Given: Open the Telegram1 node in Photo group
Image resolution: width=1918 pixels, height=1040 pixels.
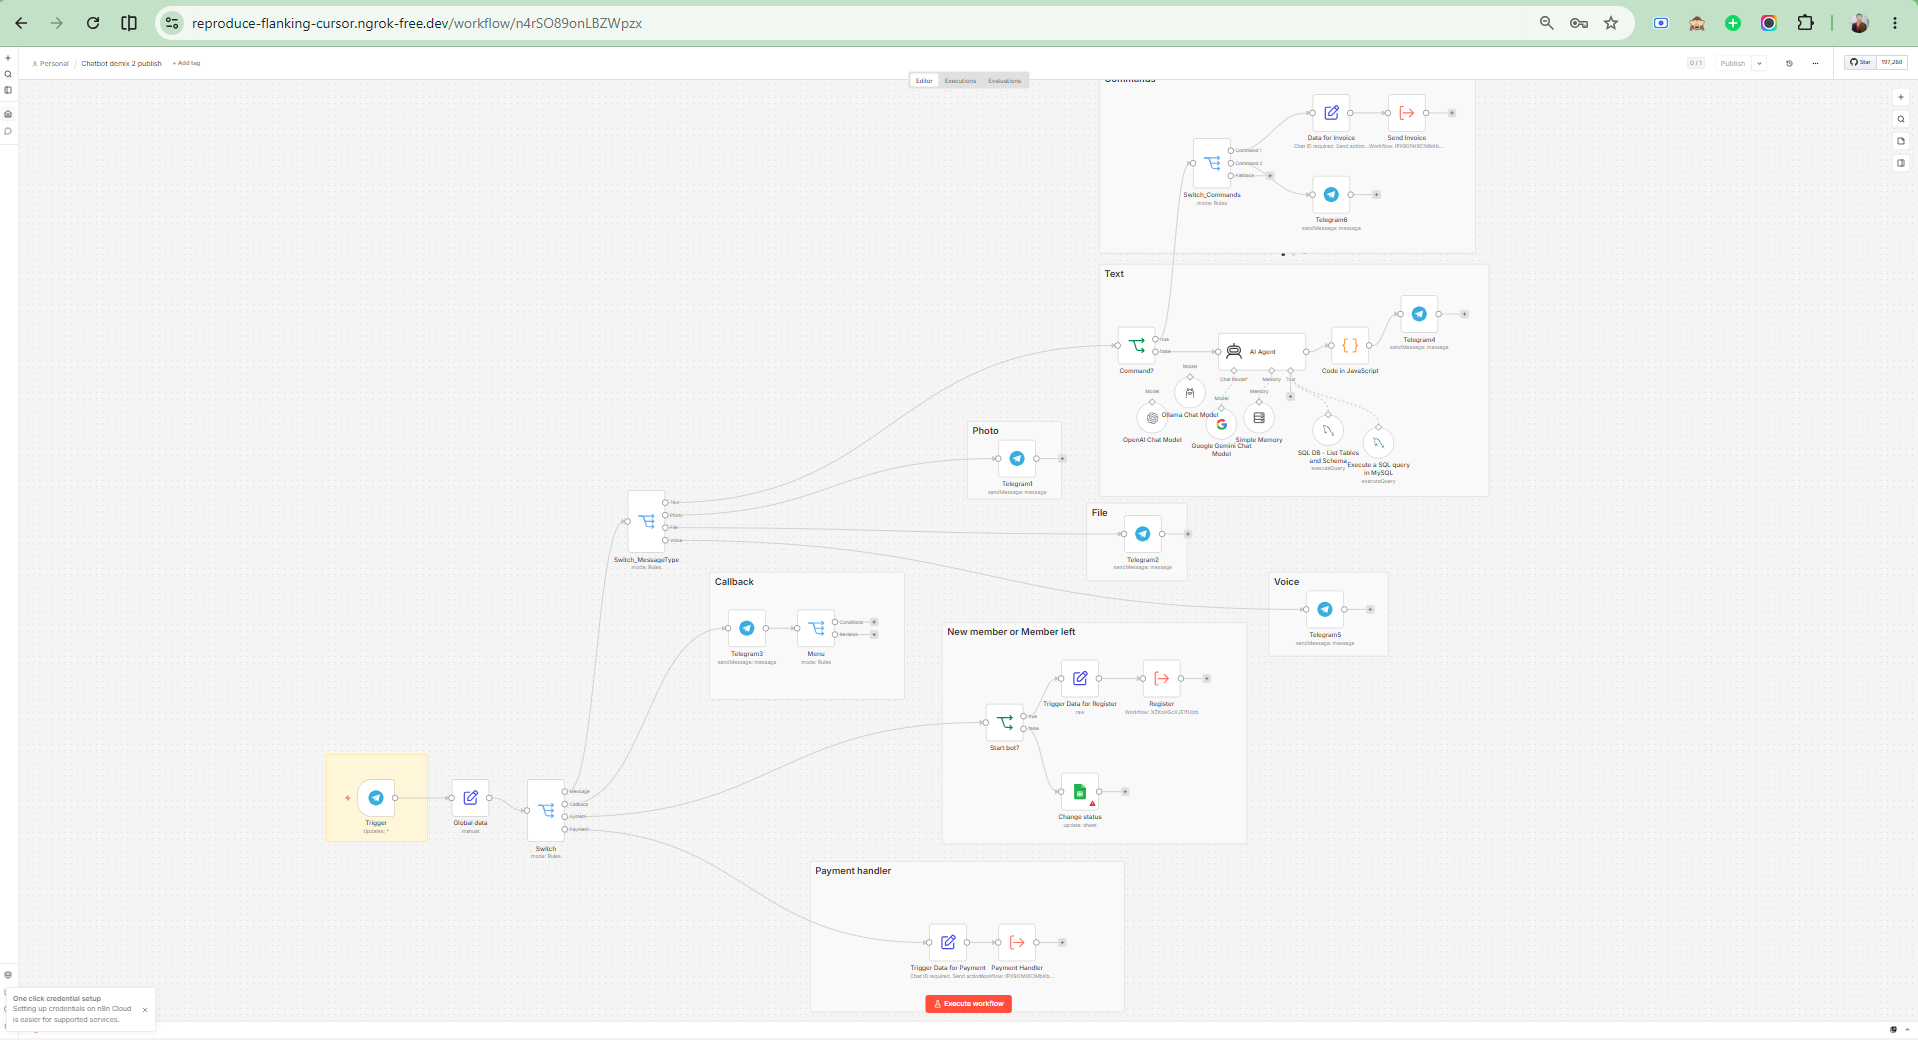Looking at the screenshot, I should [x=1017, y=458].
